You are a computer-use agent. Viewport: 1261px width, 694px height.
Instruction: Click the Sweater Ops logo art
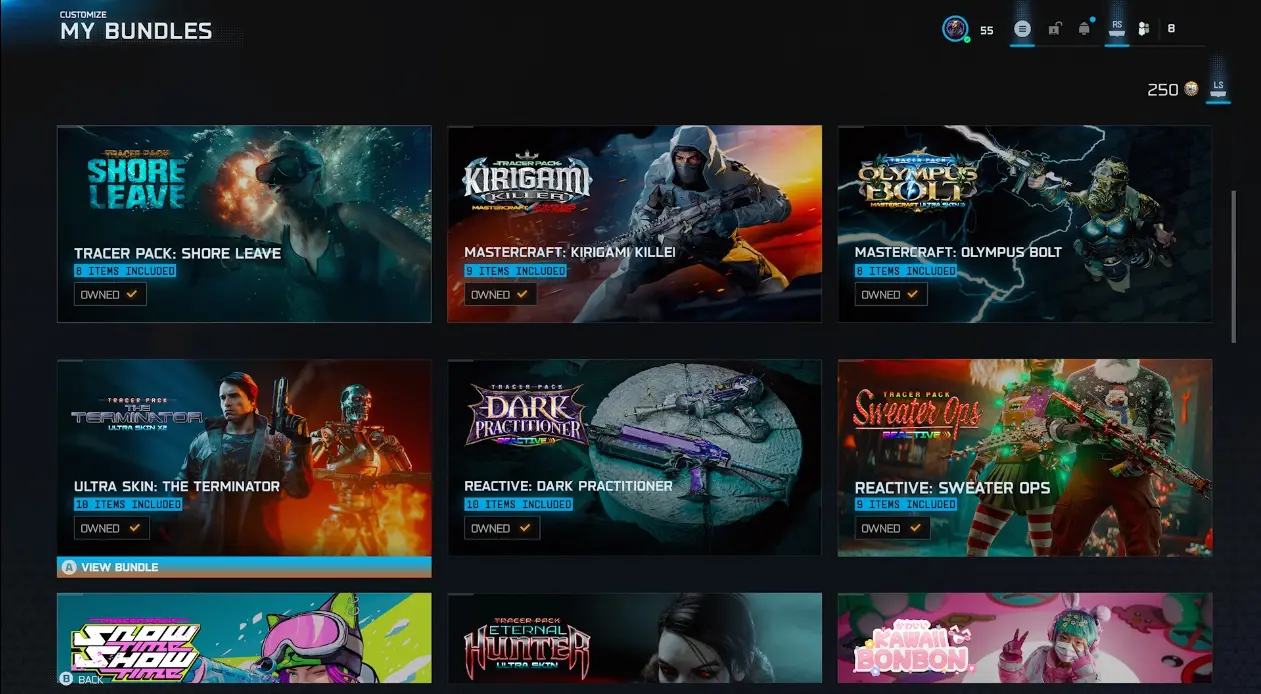coord(917,415)
